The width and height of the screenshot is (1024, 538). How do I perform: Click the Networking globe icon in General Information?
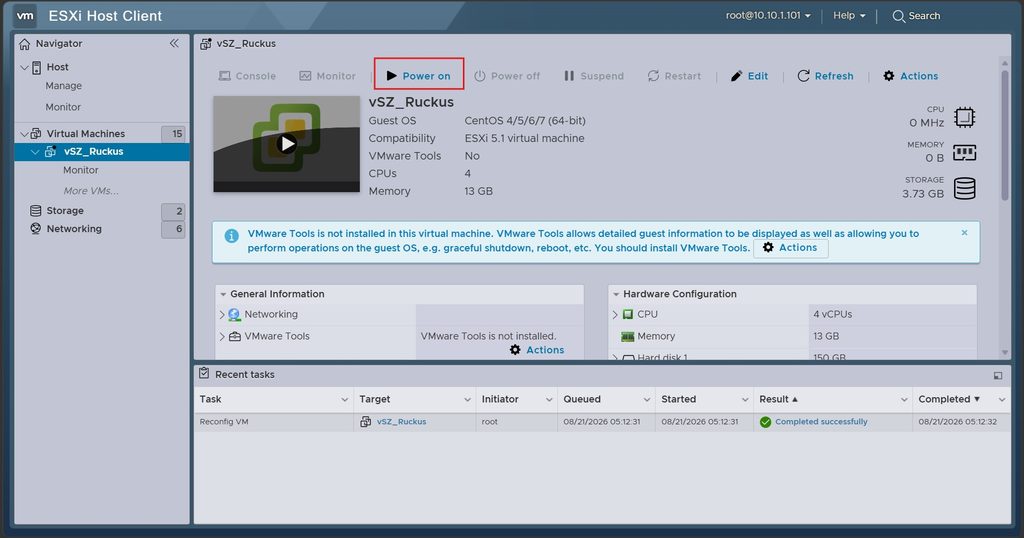(x=234, y=315)
